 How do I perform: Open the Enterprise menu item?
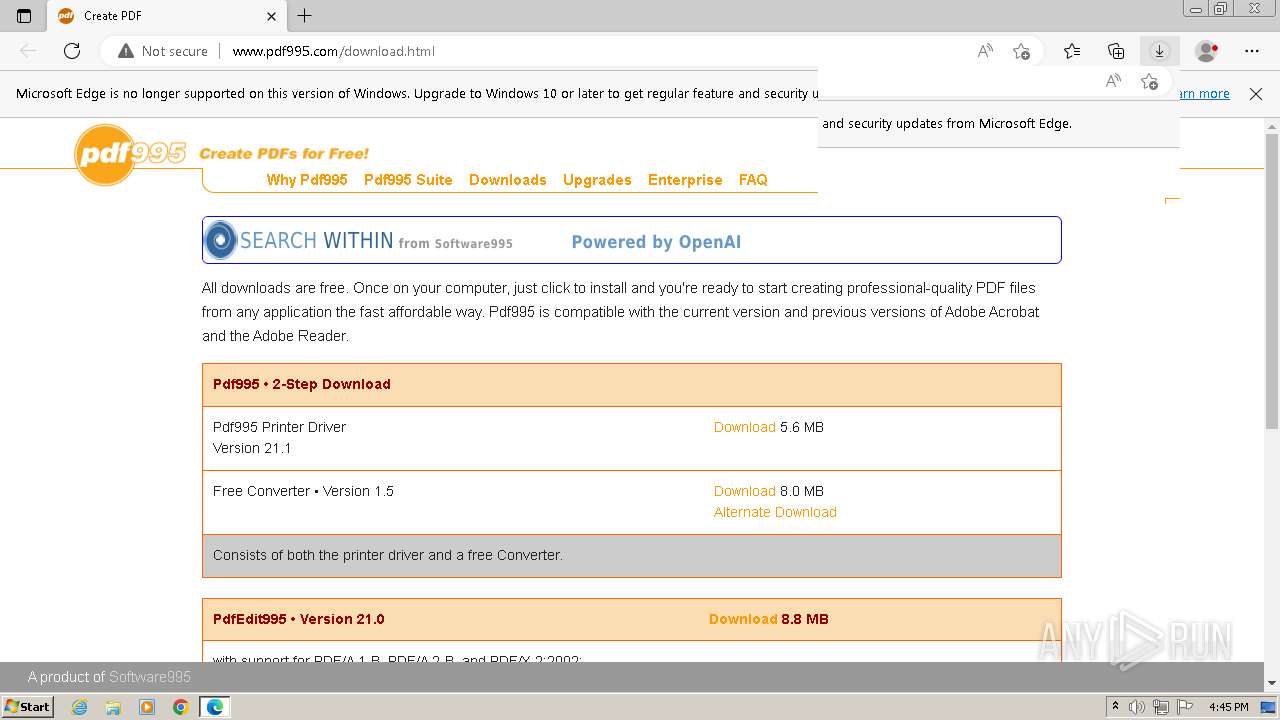pyautogui.click(x=685, y=180)
